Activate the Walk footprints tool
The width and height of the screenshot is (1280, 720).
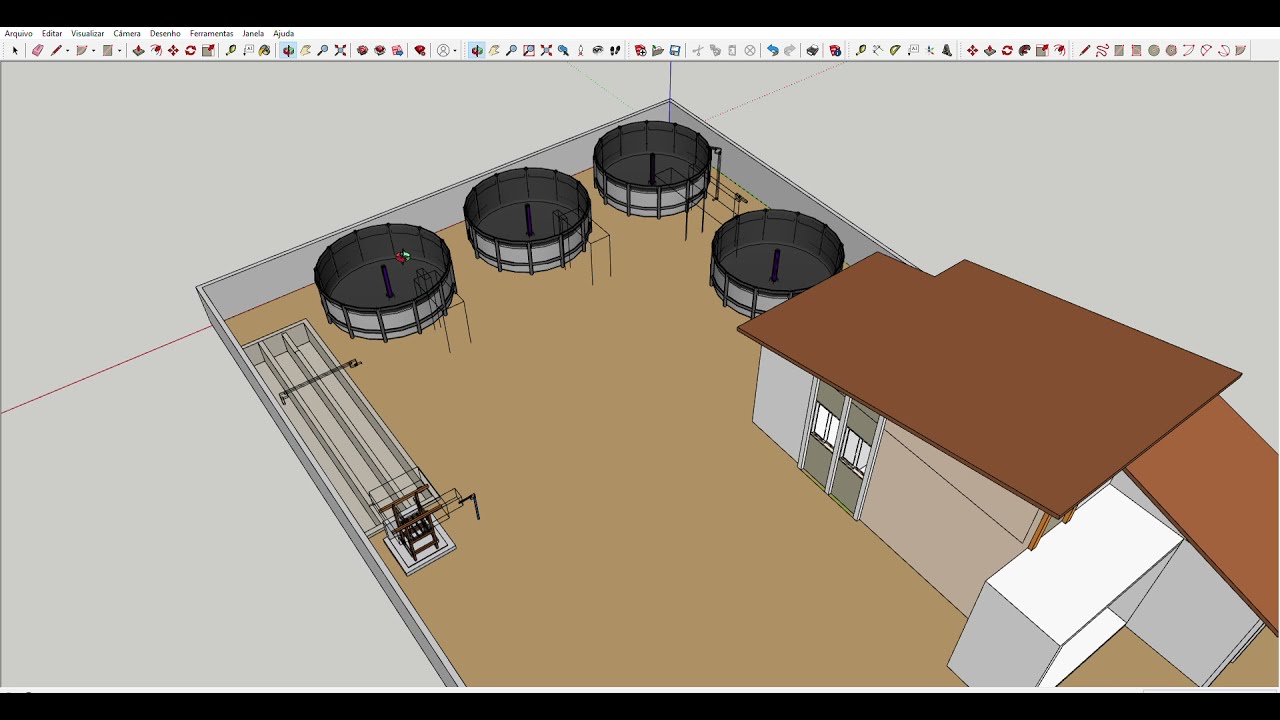(x=615, y=50)
